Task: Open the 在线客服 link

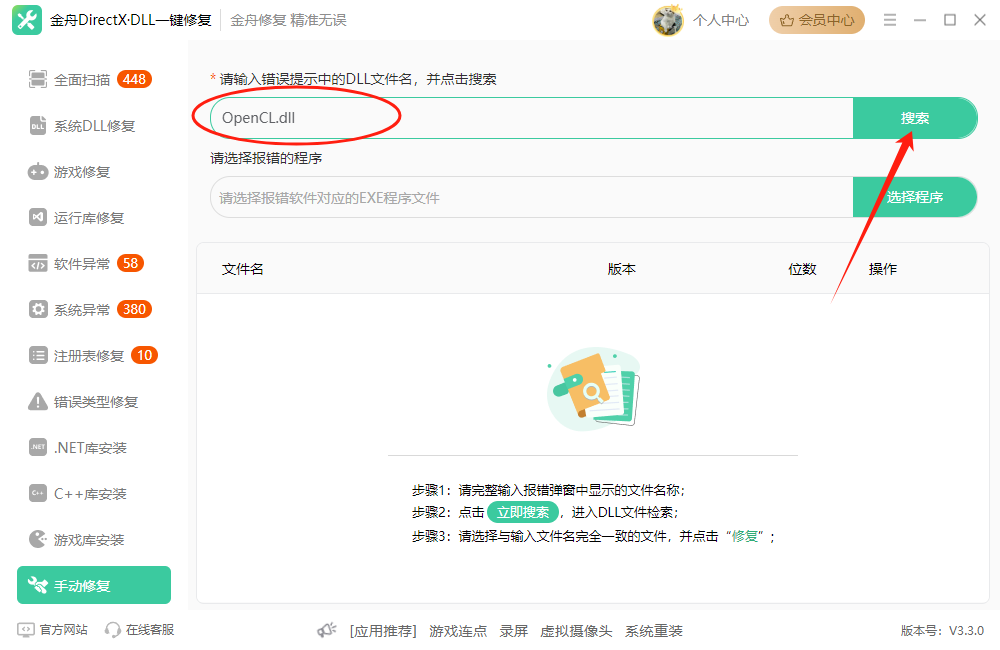Action: point(150,630)
